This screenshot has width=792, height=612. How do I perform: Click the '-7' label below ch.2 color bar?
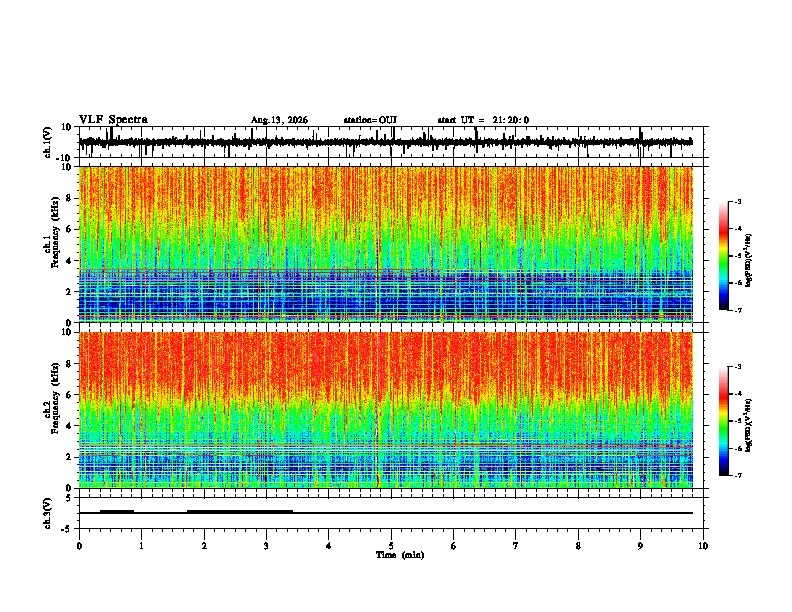point(737,476)
